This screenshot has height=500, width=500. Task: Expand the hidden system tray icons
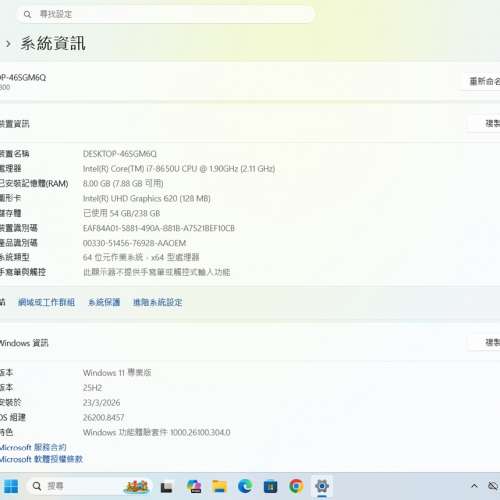[474, 486]
